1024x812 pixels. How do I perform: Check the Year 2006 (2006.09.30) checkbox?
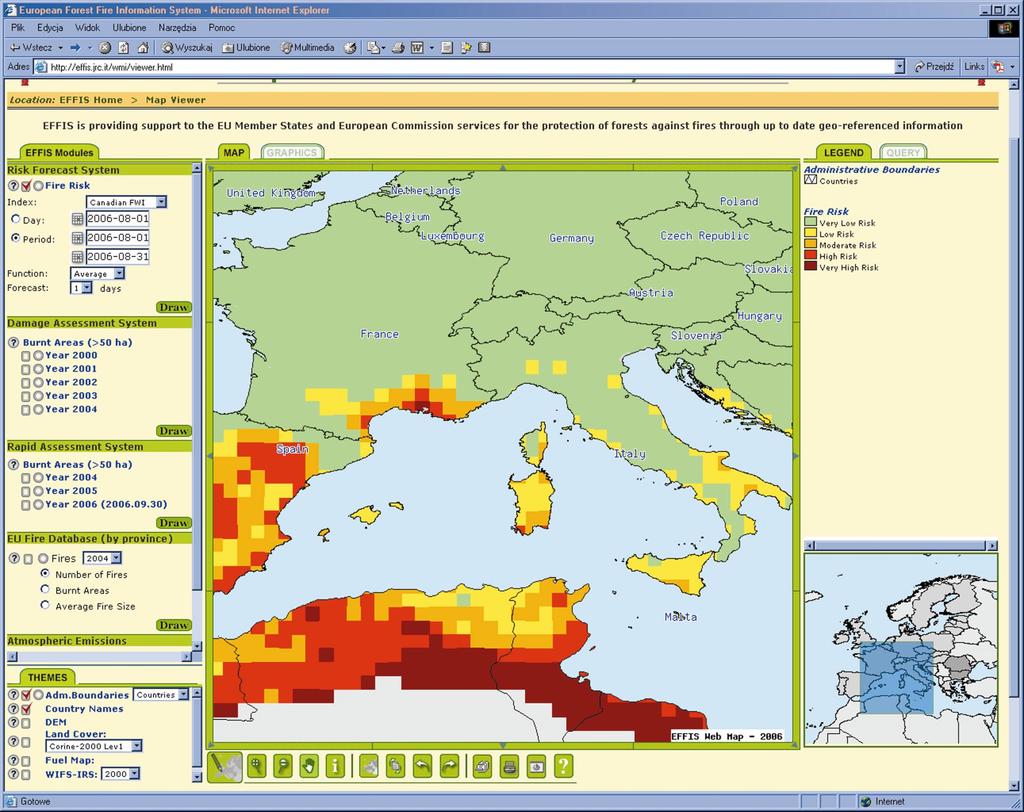(25, 505)
